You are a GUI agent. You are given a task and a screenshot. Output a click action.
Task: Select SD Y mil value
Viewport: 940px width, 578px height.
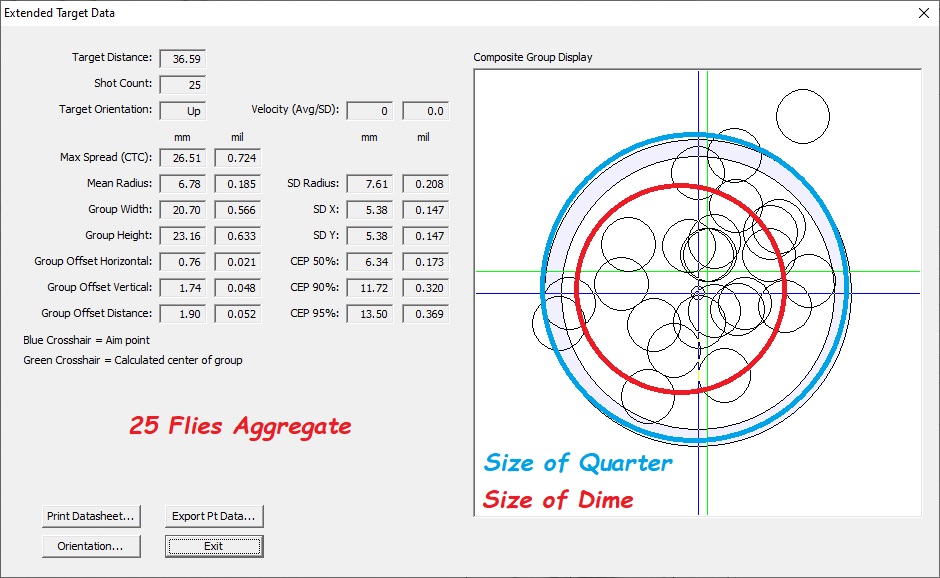[426, 236]
